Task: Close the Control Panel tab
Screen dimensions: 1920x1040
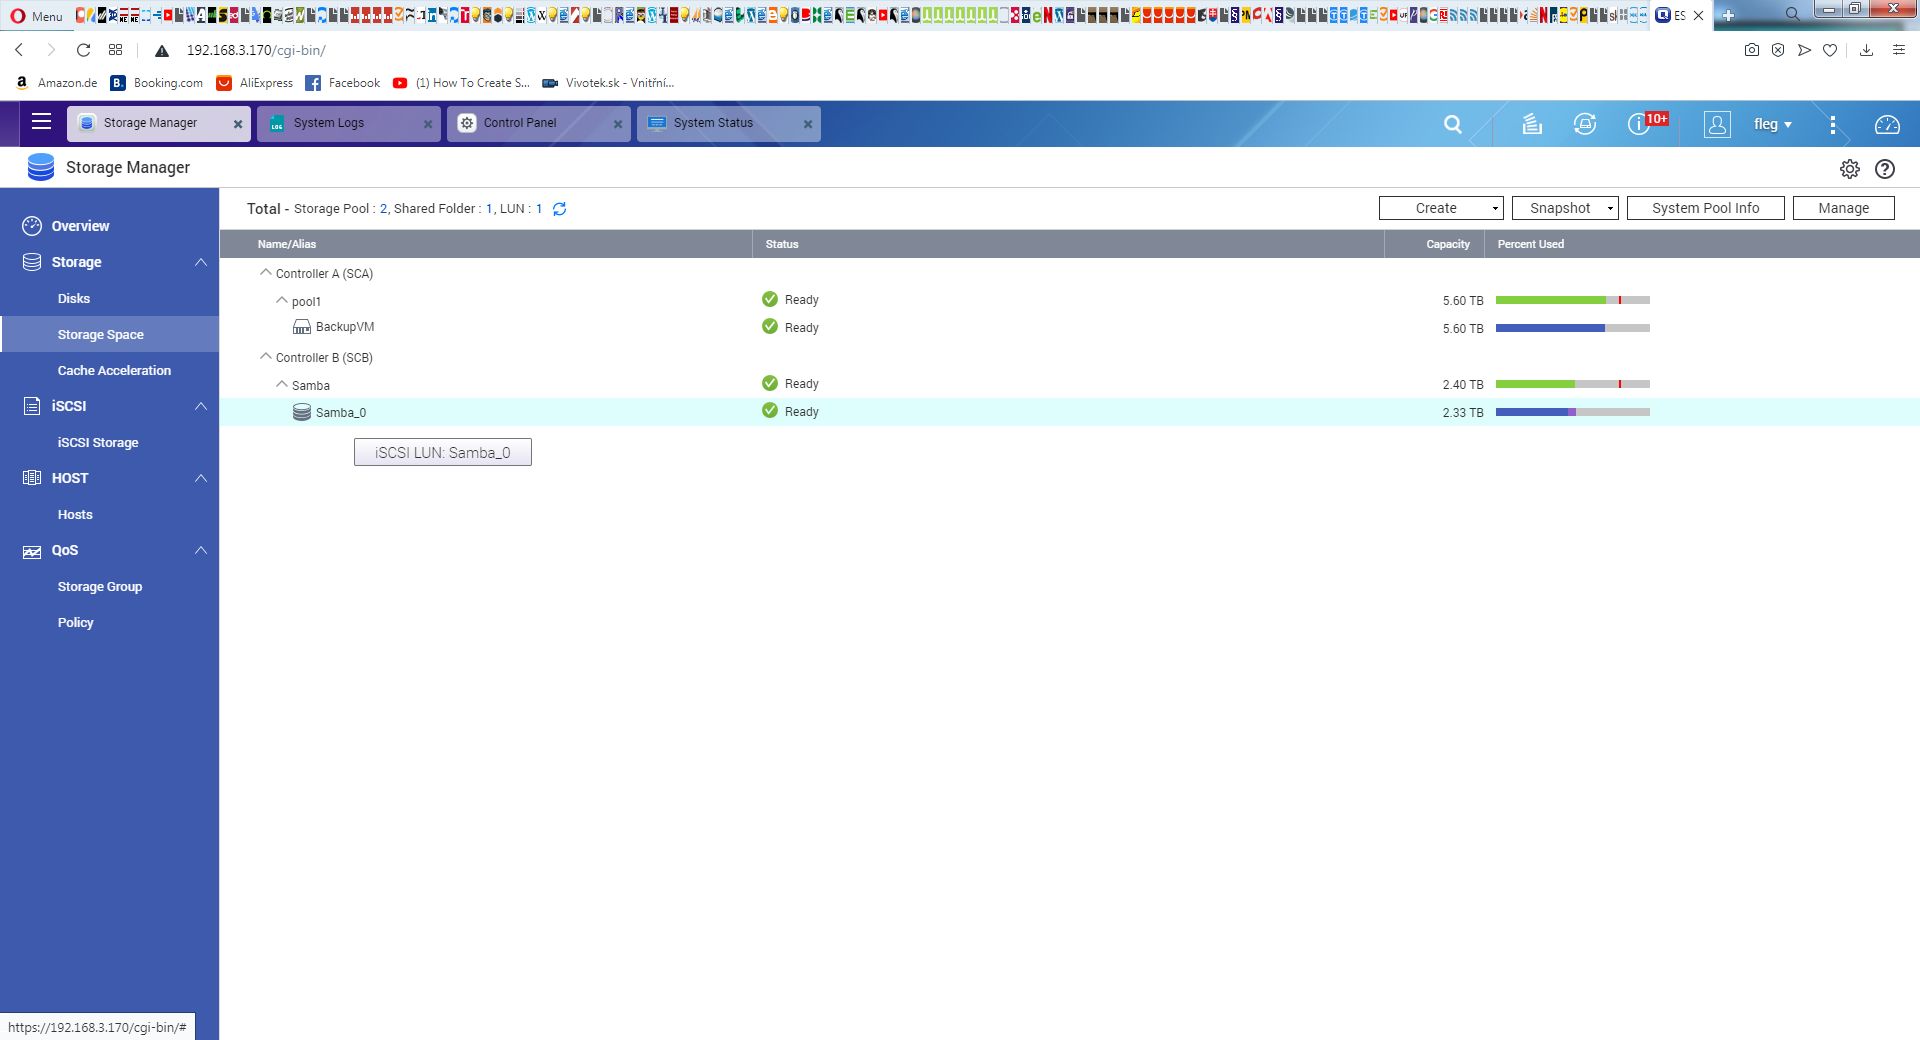Action: 618,124
